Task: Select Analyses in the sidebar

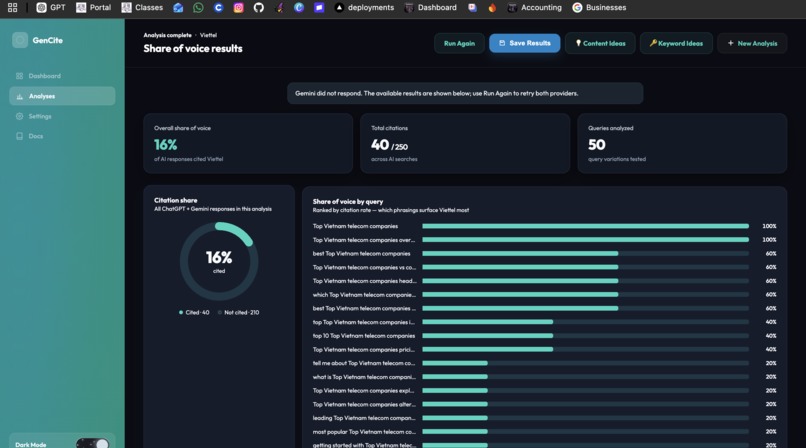Action: 62,96
